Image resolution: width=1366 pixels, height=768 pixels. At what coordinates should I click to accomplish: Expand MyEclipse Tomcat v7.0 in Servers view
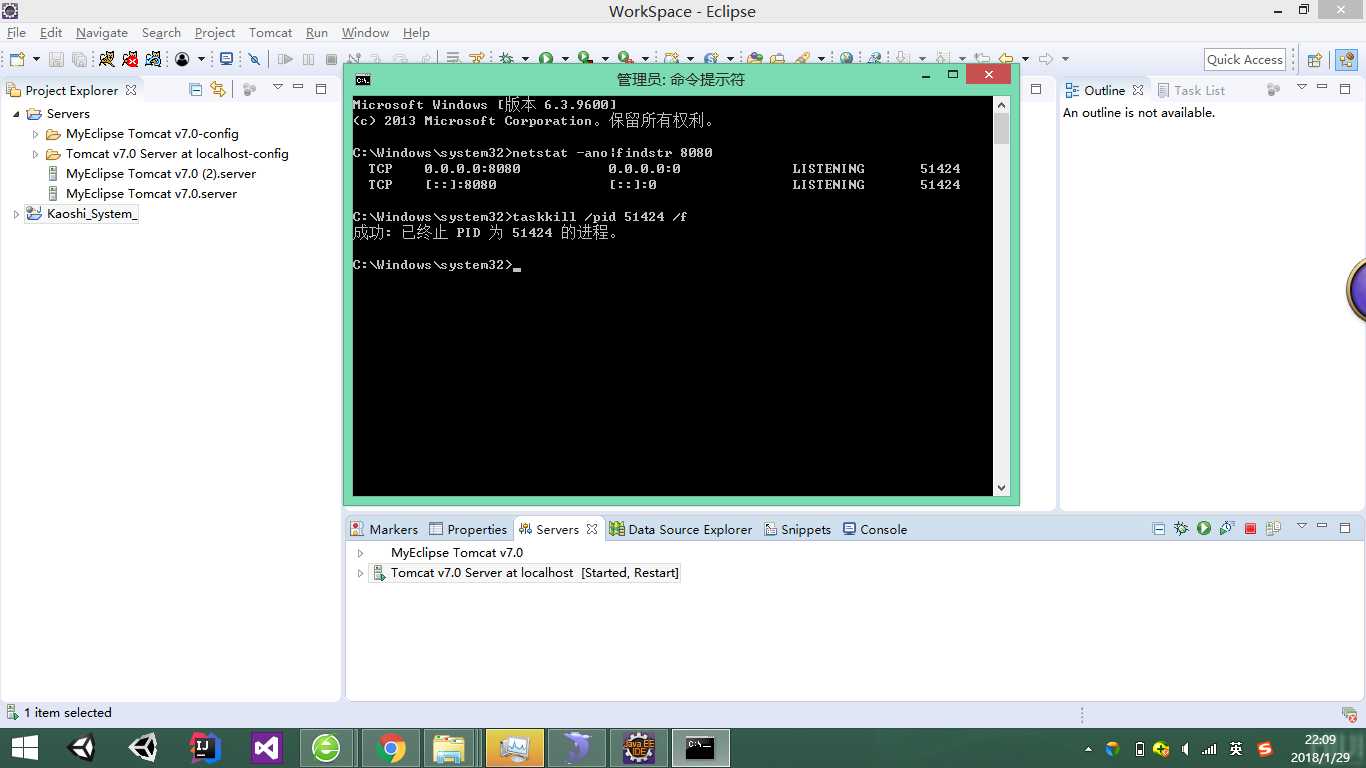coord(360,553)
